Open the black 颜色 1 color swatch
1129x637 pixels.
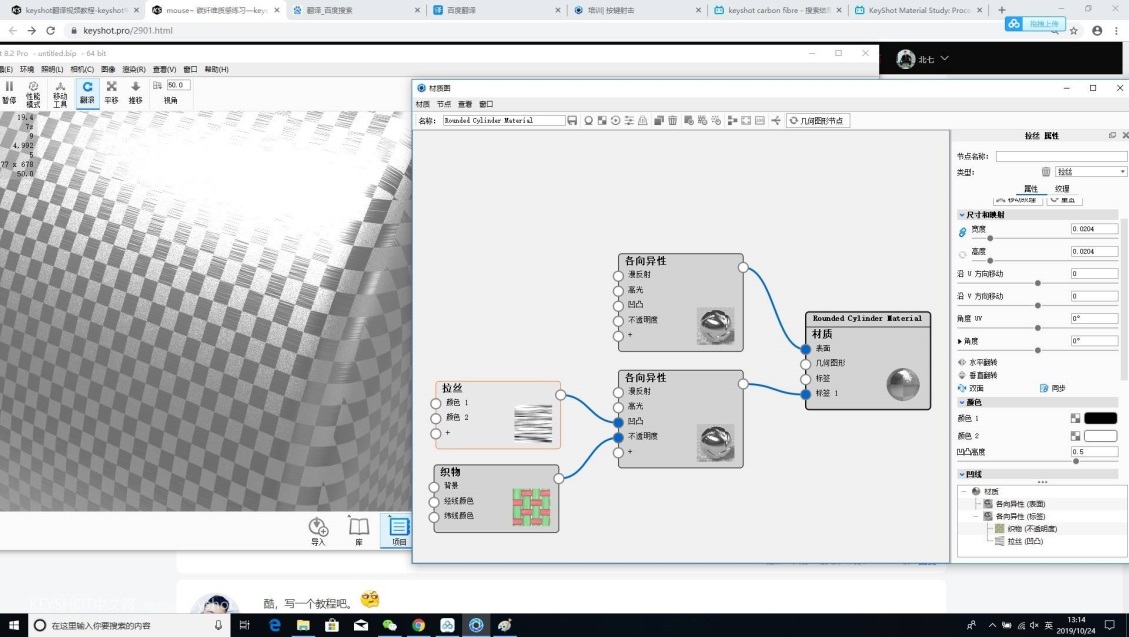(x=1100, y=418)
